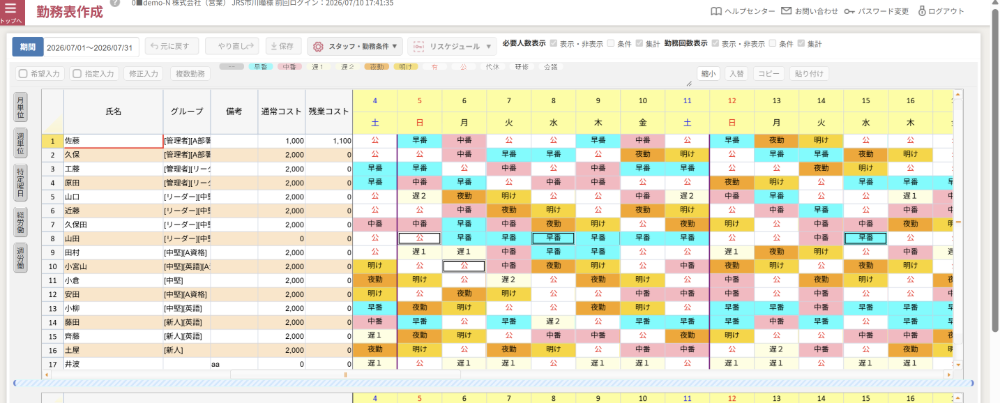1000x403 pixels.
Task: Open the 2026/07/01〜2026/07/31 period field
Action: pos(91,47)
